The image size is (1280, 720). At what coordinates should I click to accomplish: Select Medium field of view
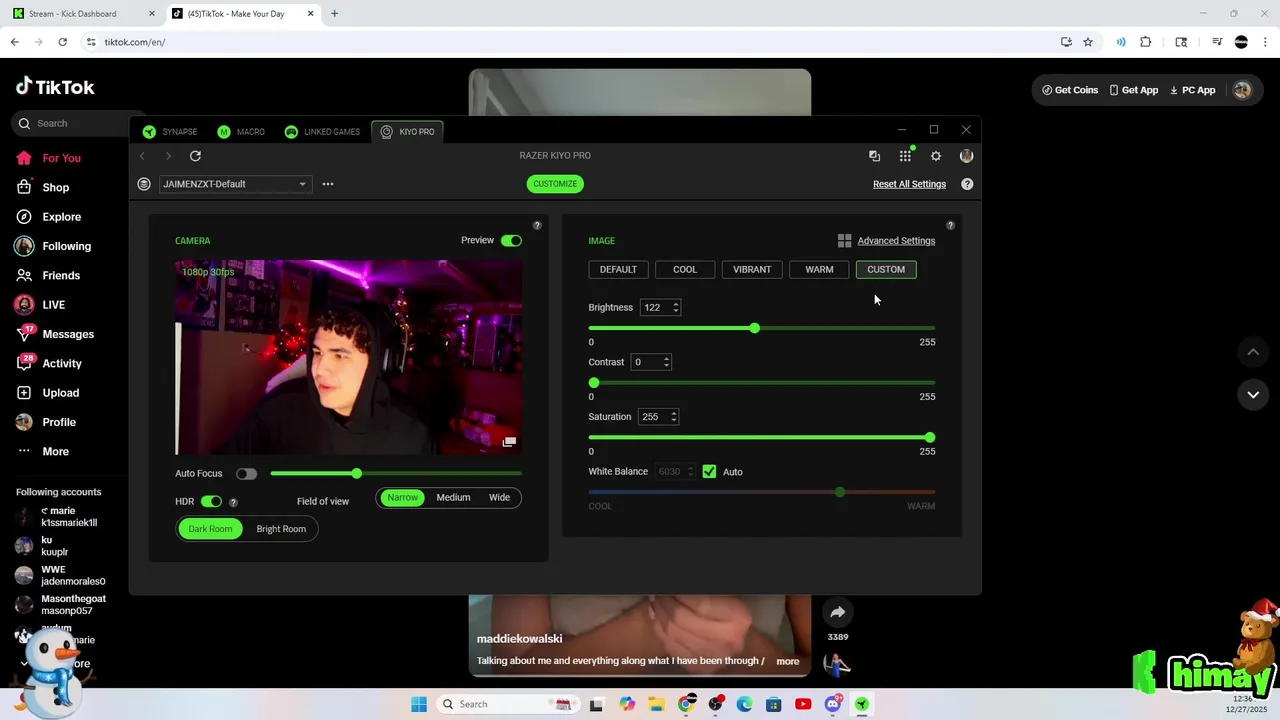(453, 498)
